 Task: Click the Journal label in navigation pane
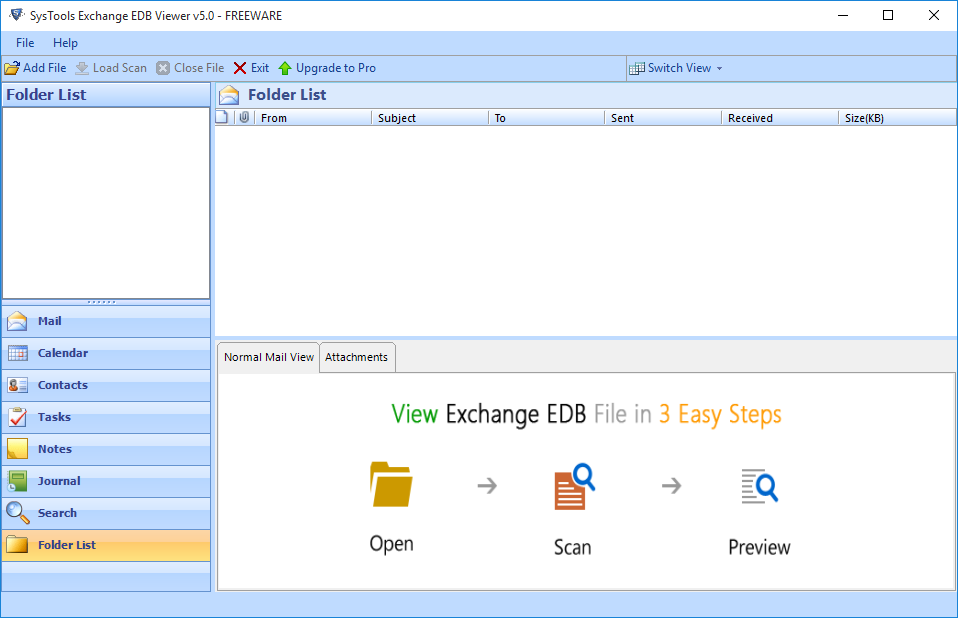coord(59,481)
